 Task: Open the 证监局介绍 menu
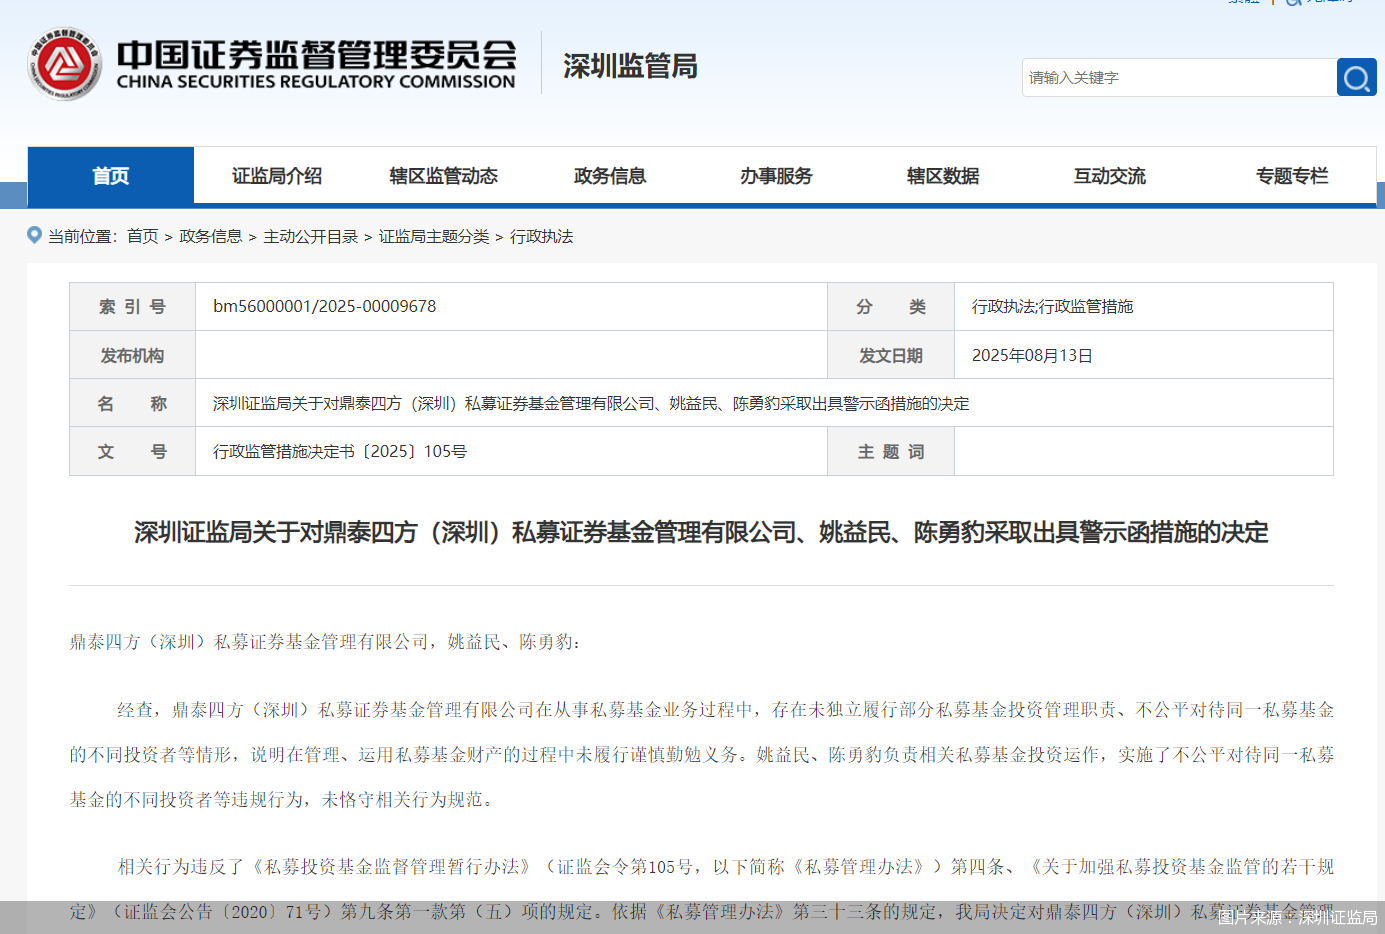(277, 175)
